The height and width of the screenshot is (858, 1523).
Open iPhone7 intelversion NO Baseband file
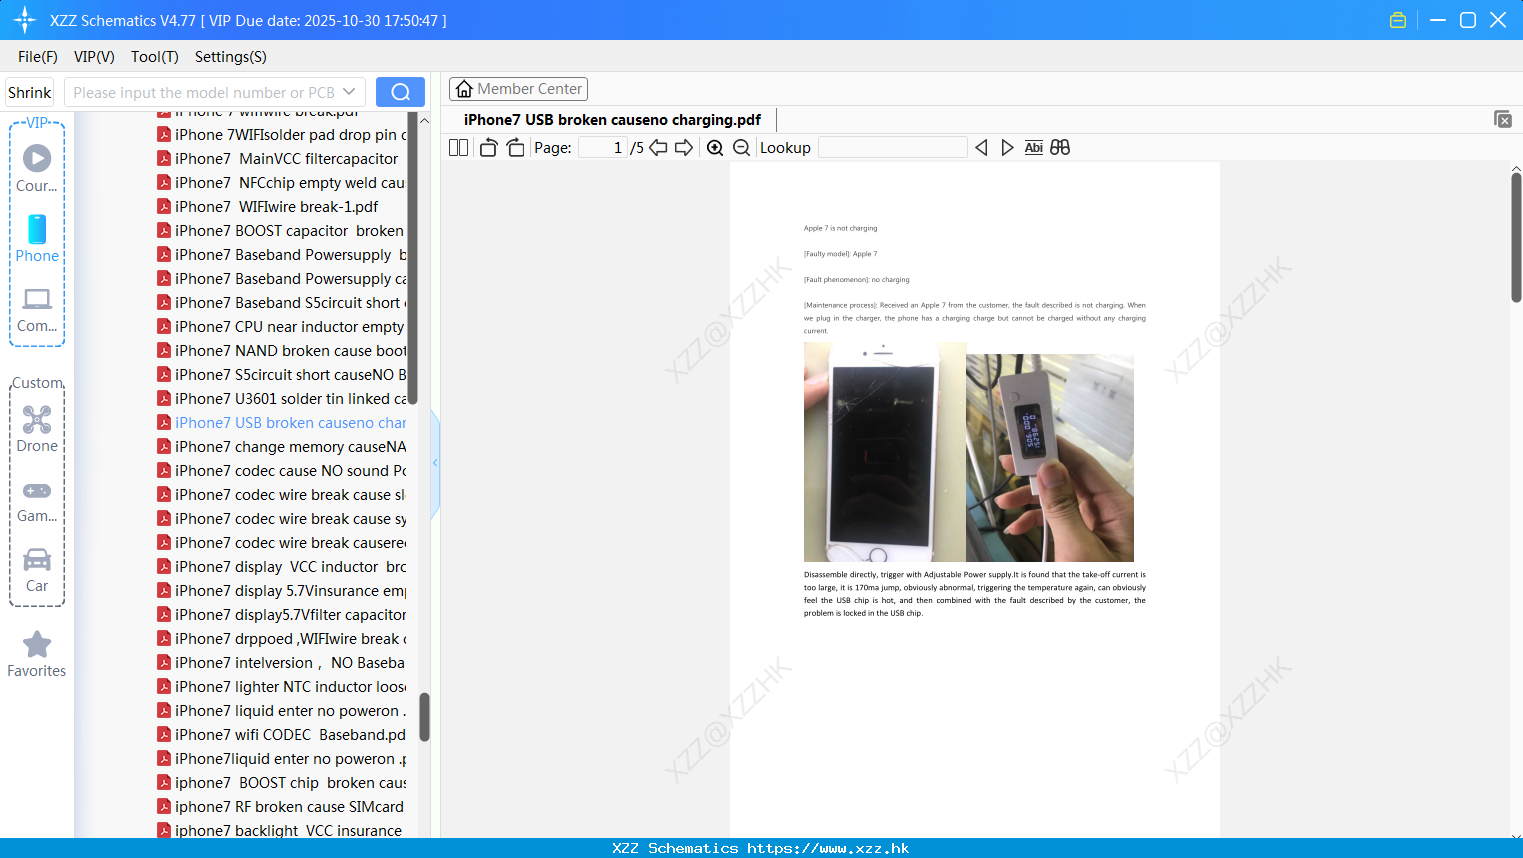click(x=281, y=662)
